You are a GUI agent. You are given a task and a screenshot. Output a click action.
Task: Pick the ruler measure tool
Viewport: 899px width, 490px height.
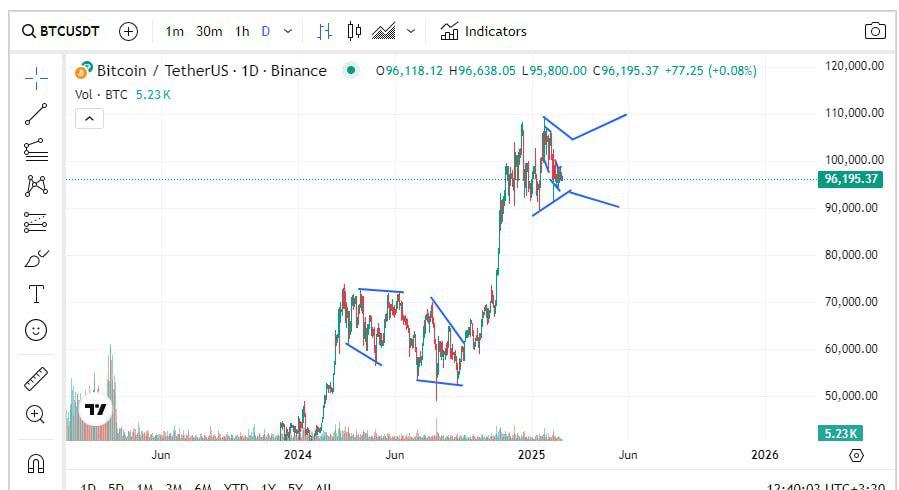[x=36, y=379]
